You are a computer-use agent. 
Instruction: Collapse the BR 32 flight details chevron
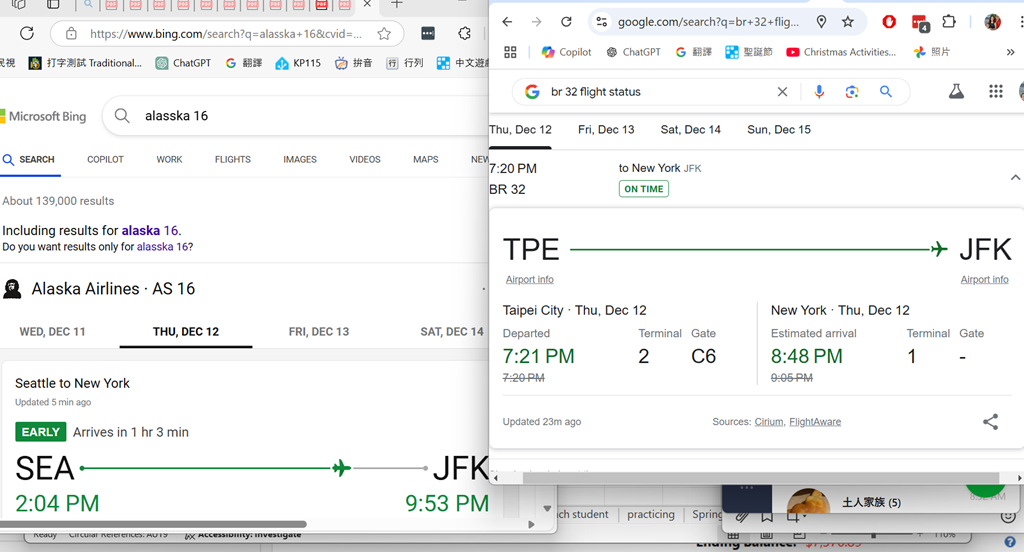coord(1015,178)
